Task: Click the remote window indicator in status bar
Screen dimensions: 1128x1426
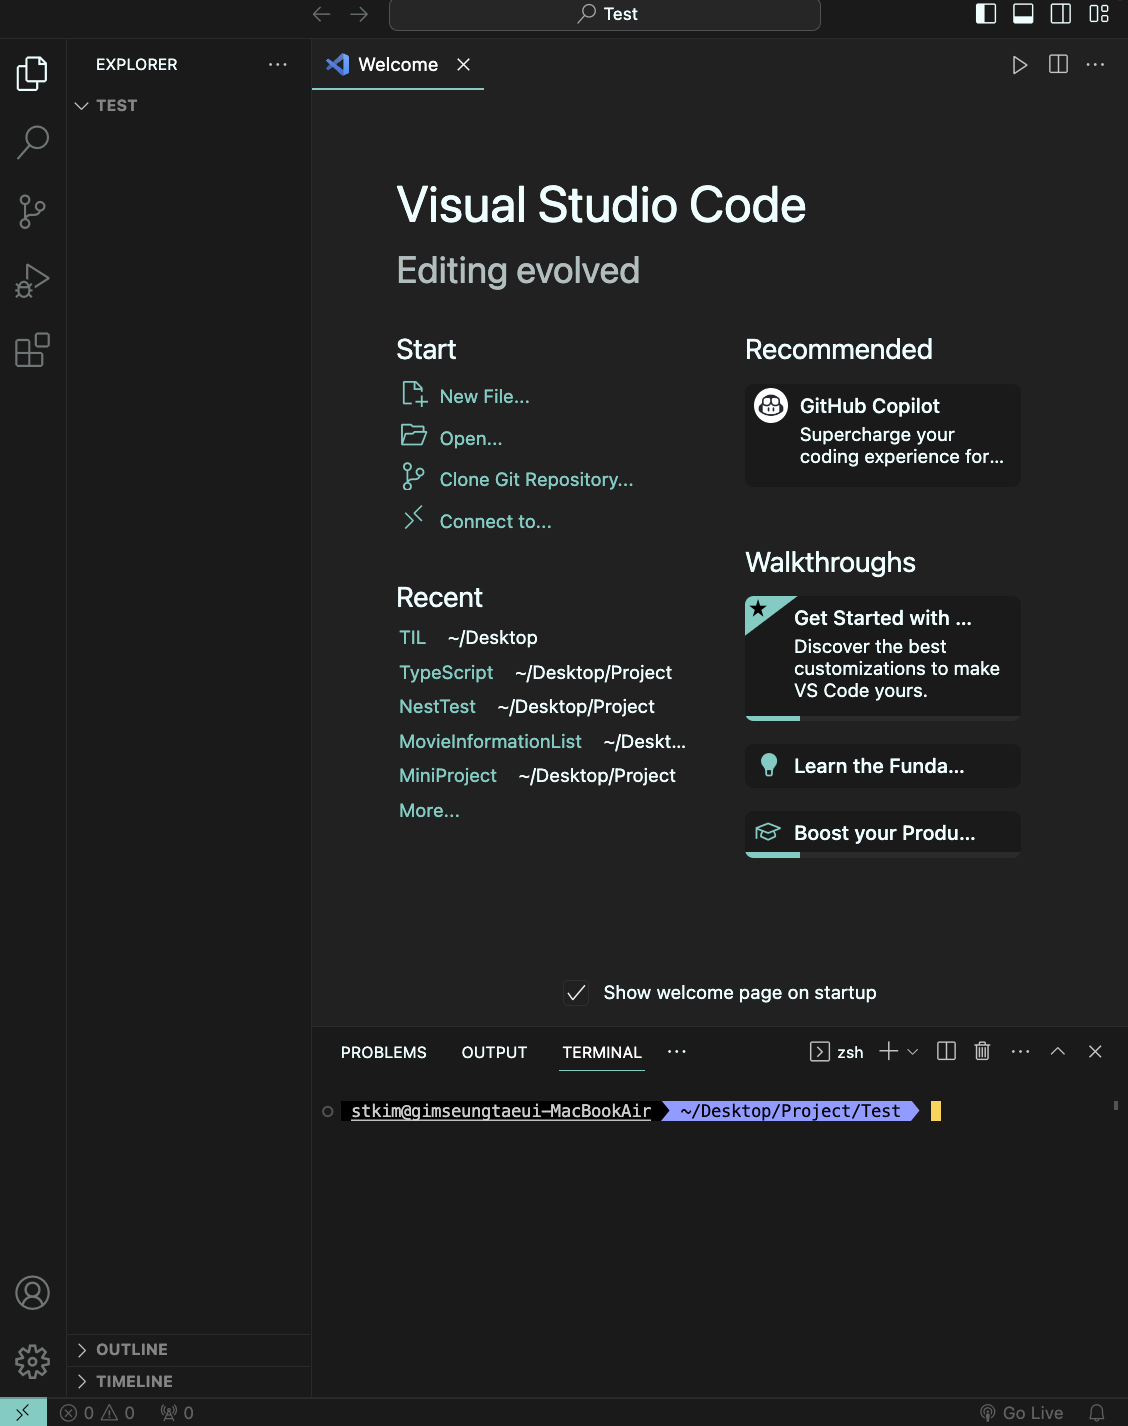Action: pos(23,1412)
